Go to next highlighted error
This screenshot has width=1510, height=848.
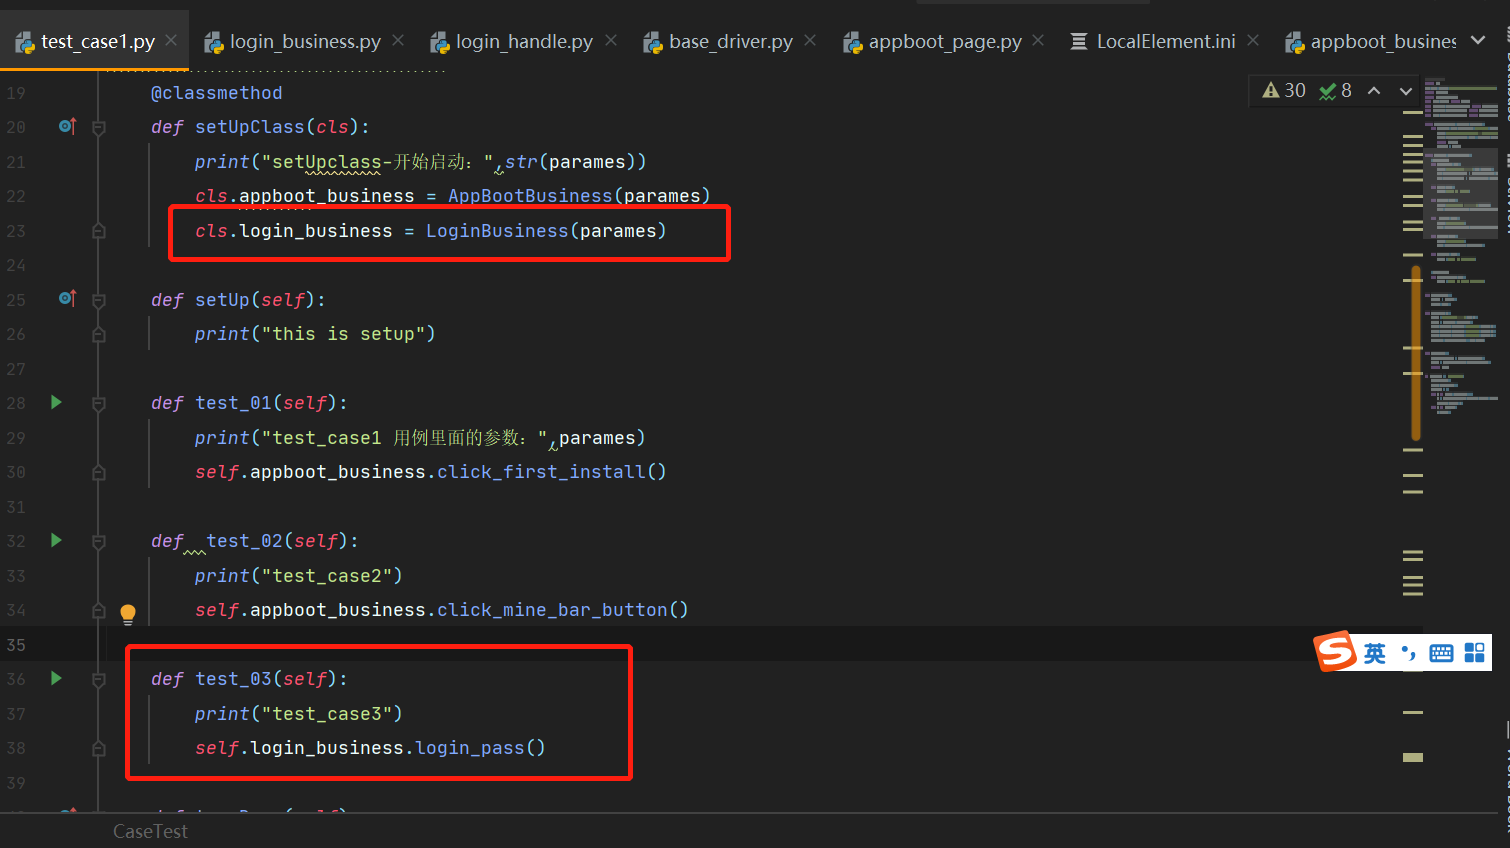[1405, 90]
